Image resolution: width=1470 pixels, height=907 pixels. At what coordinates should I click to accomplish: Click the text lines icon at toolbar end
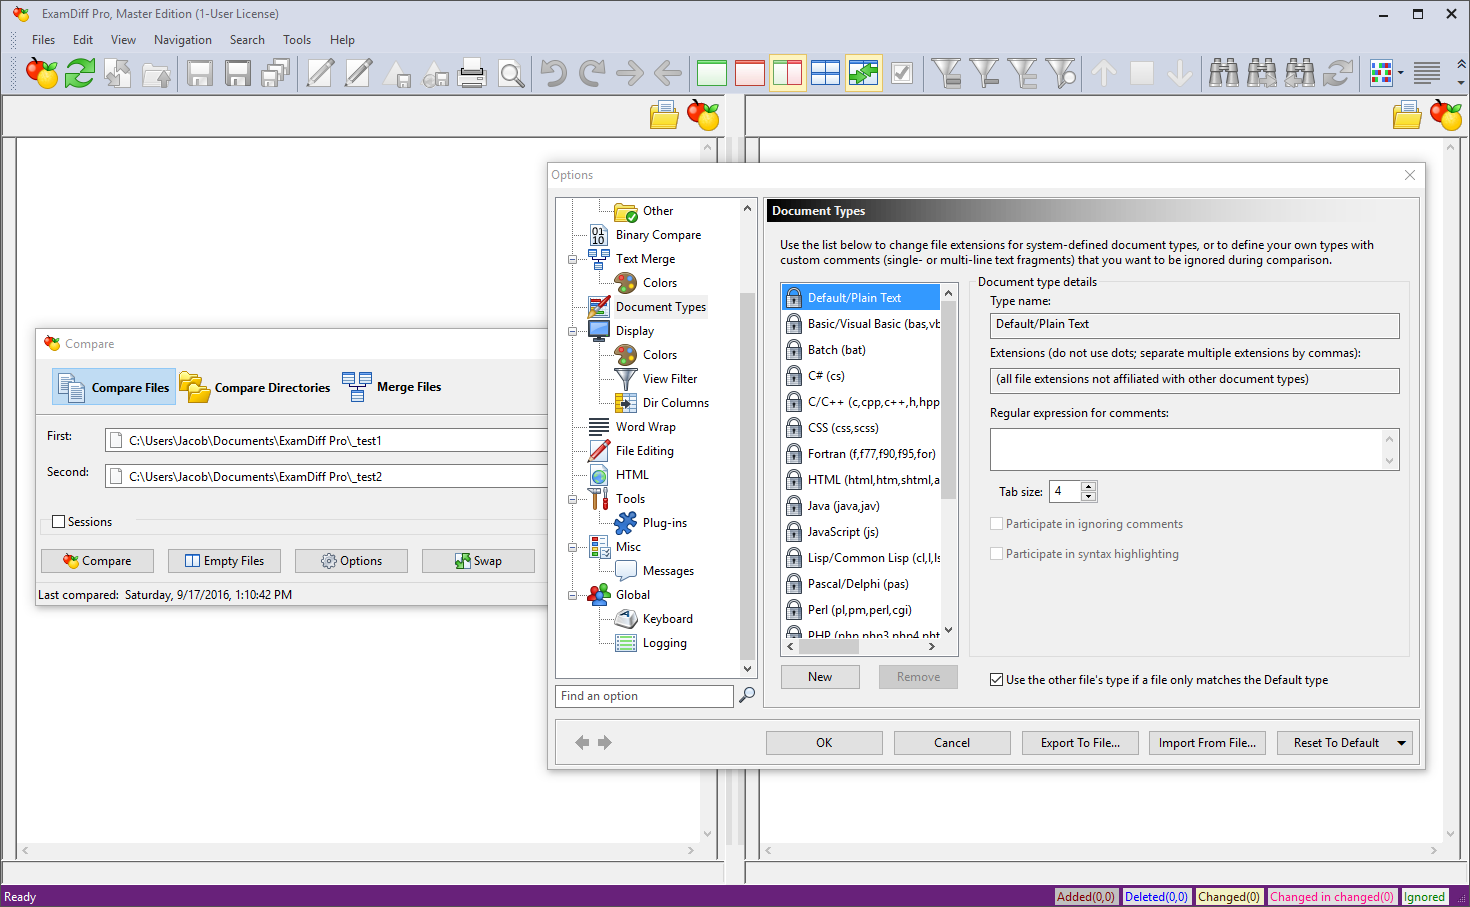tap(1427, 73)
